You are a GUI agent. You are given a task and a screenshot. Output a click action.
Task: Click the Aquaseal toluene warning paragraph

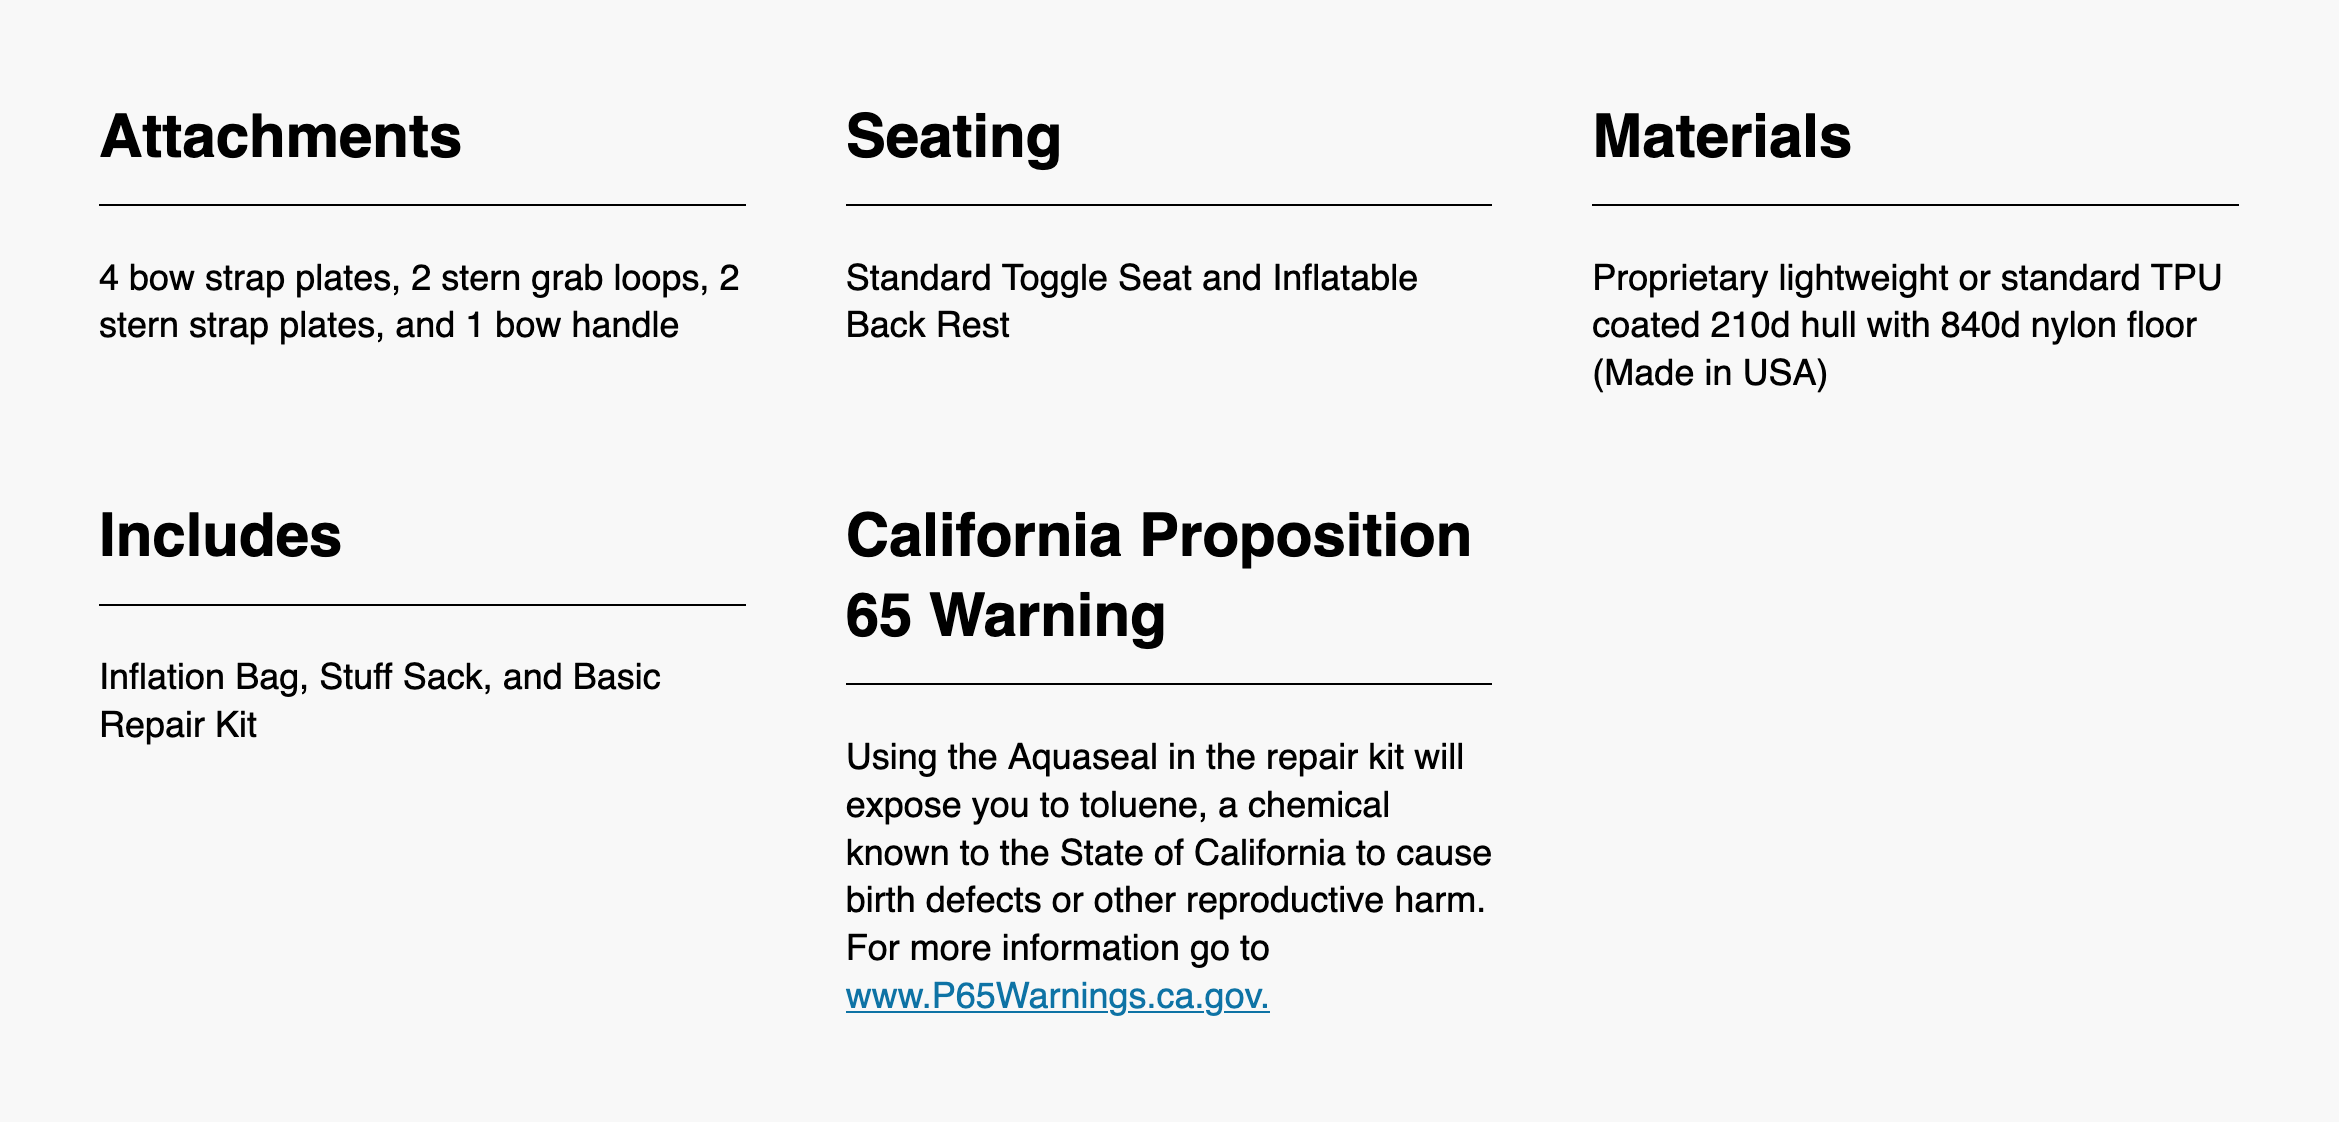click(x=1168, y=829)
